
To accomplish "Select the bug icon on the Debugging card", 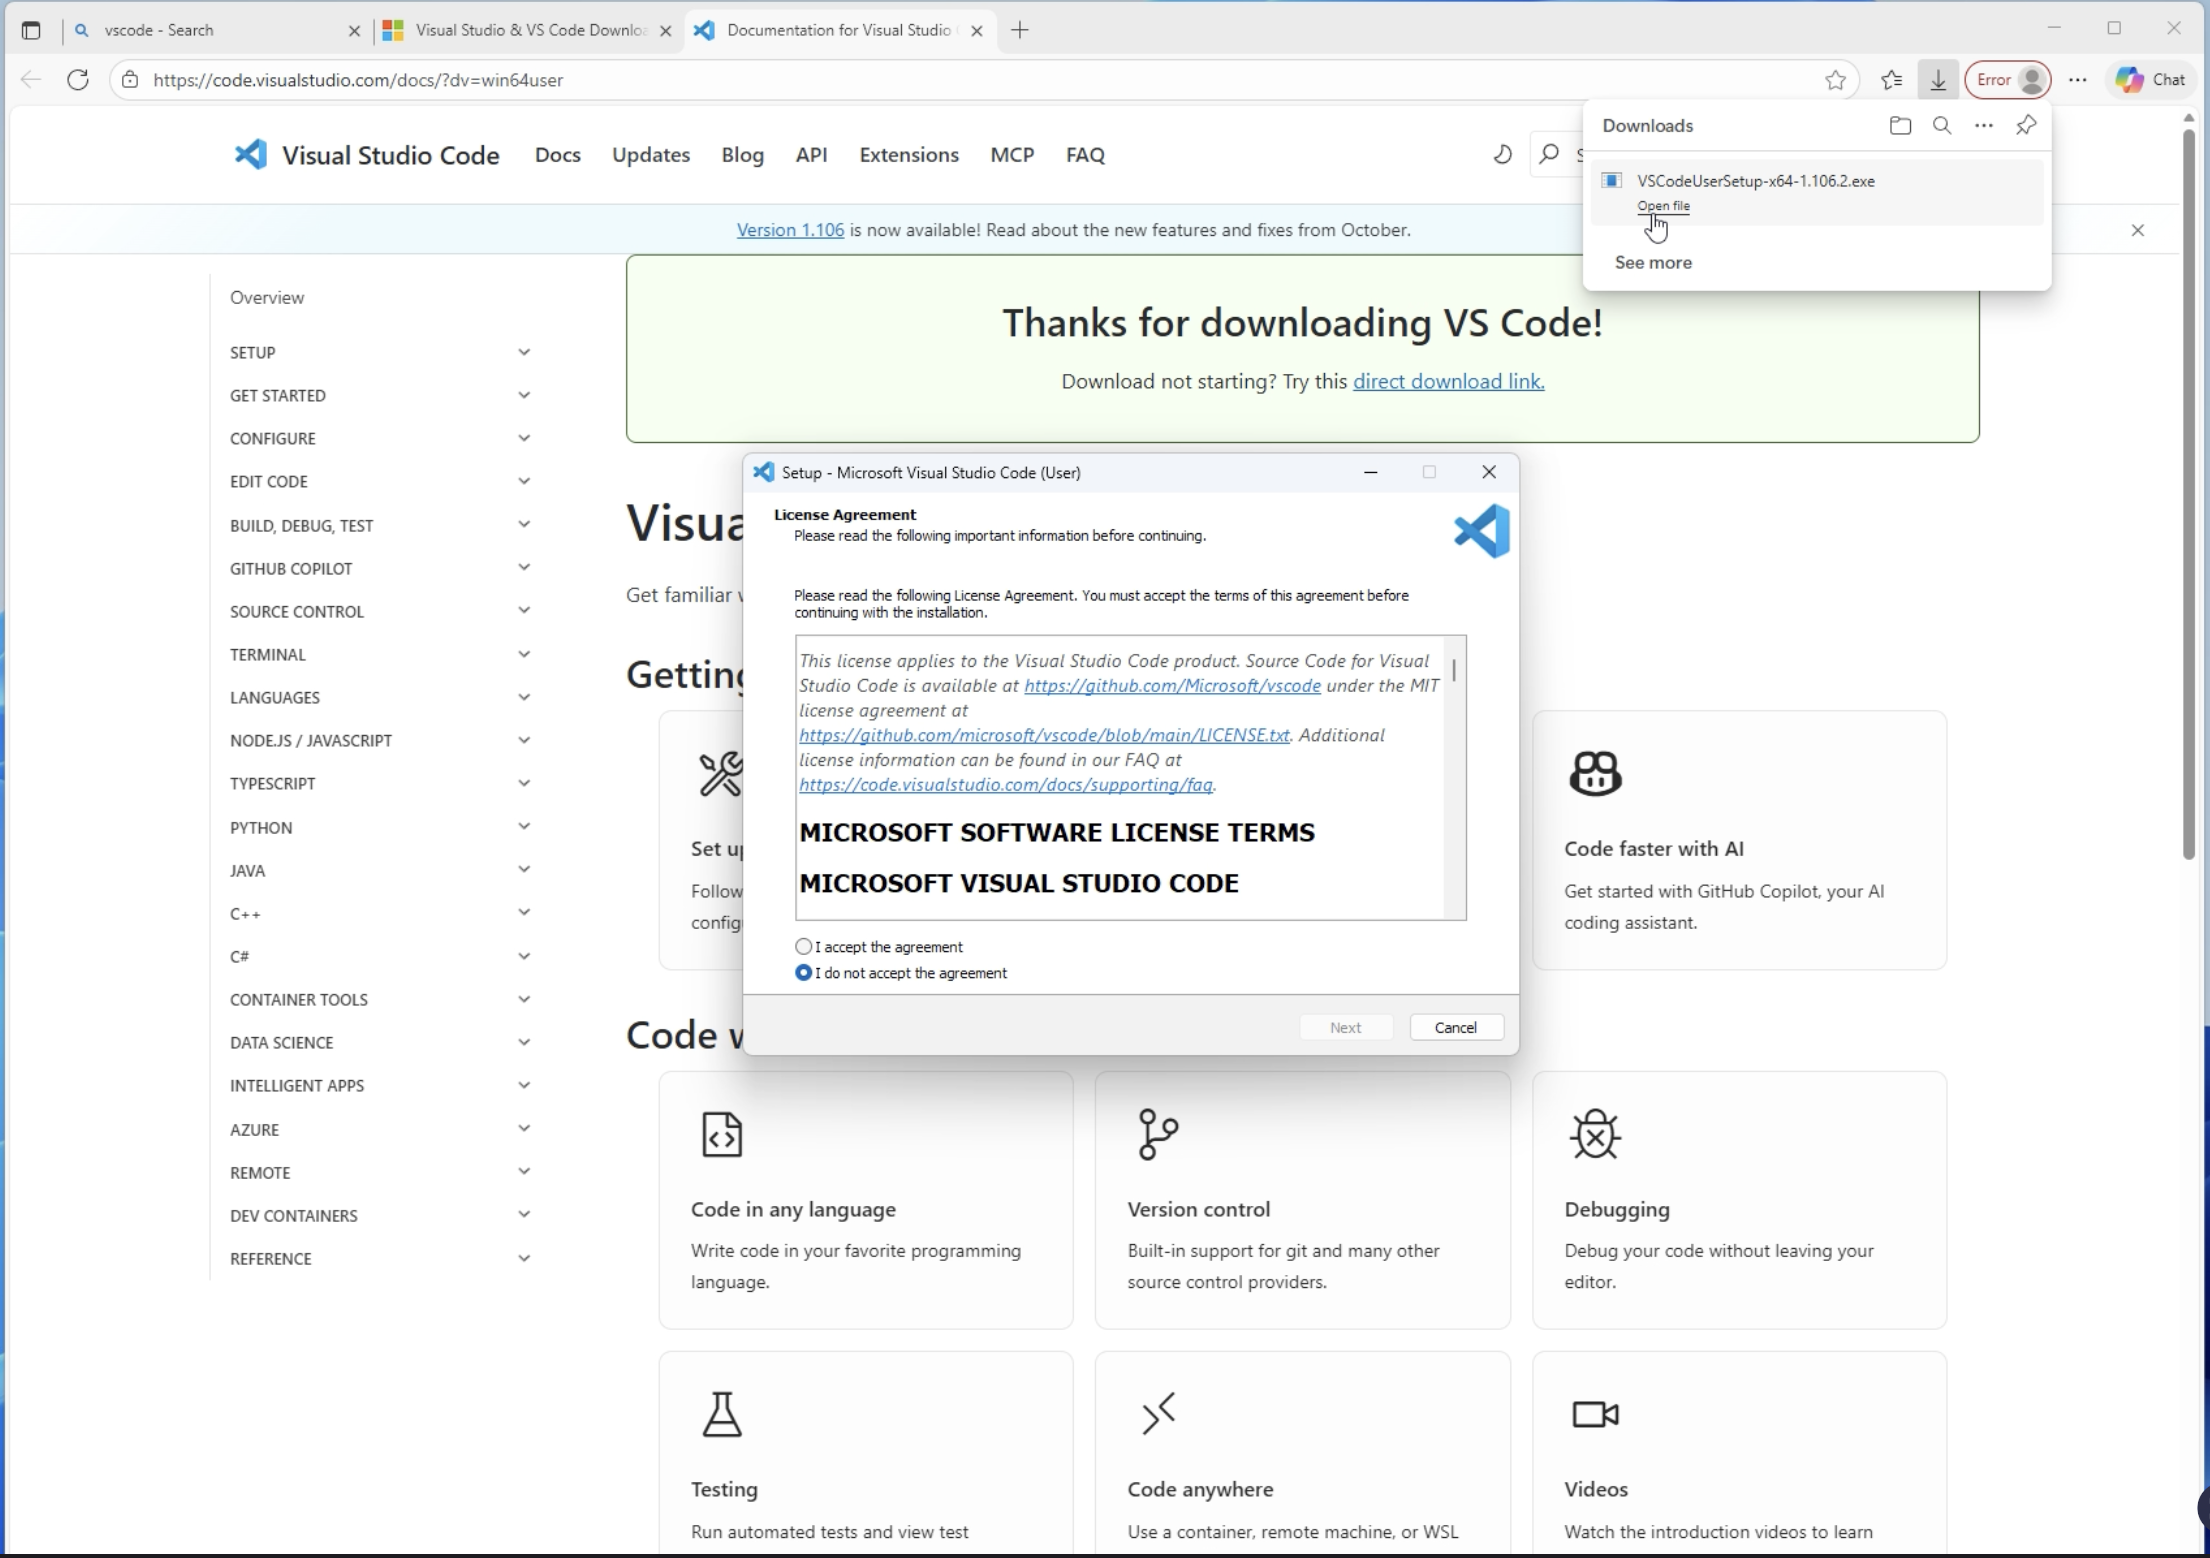I will click(1594, 1134).
